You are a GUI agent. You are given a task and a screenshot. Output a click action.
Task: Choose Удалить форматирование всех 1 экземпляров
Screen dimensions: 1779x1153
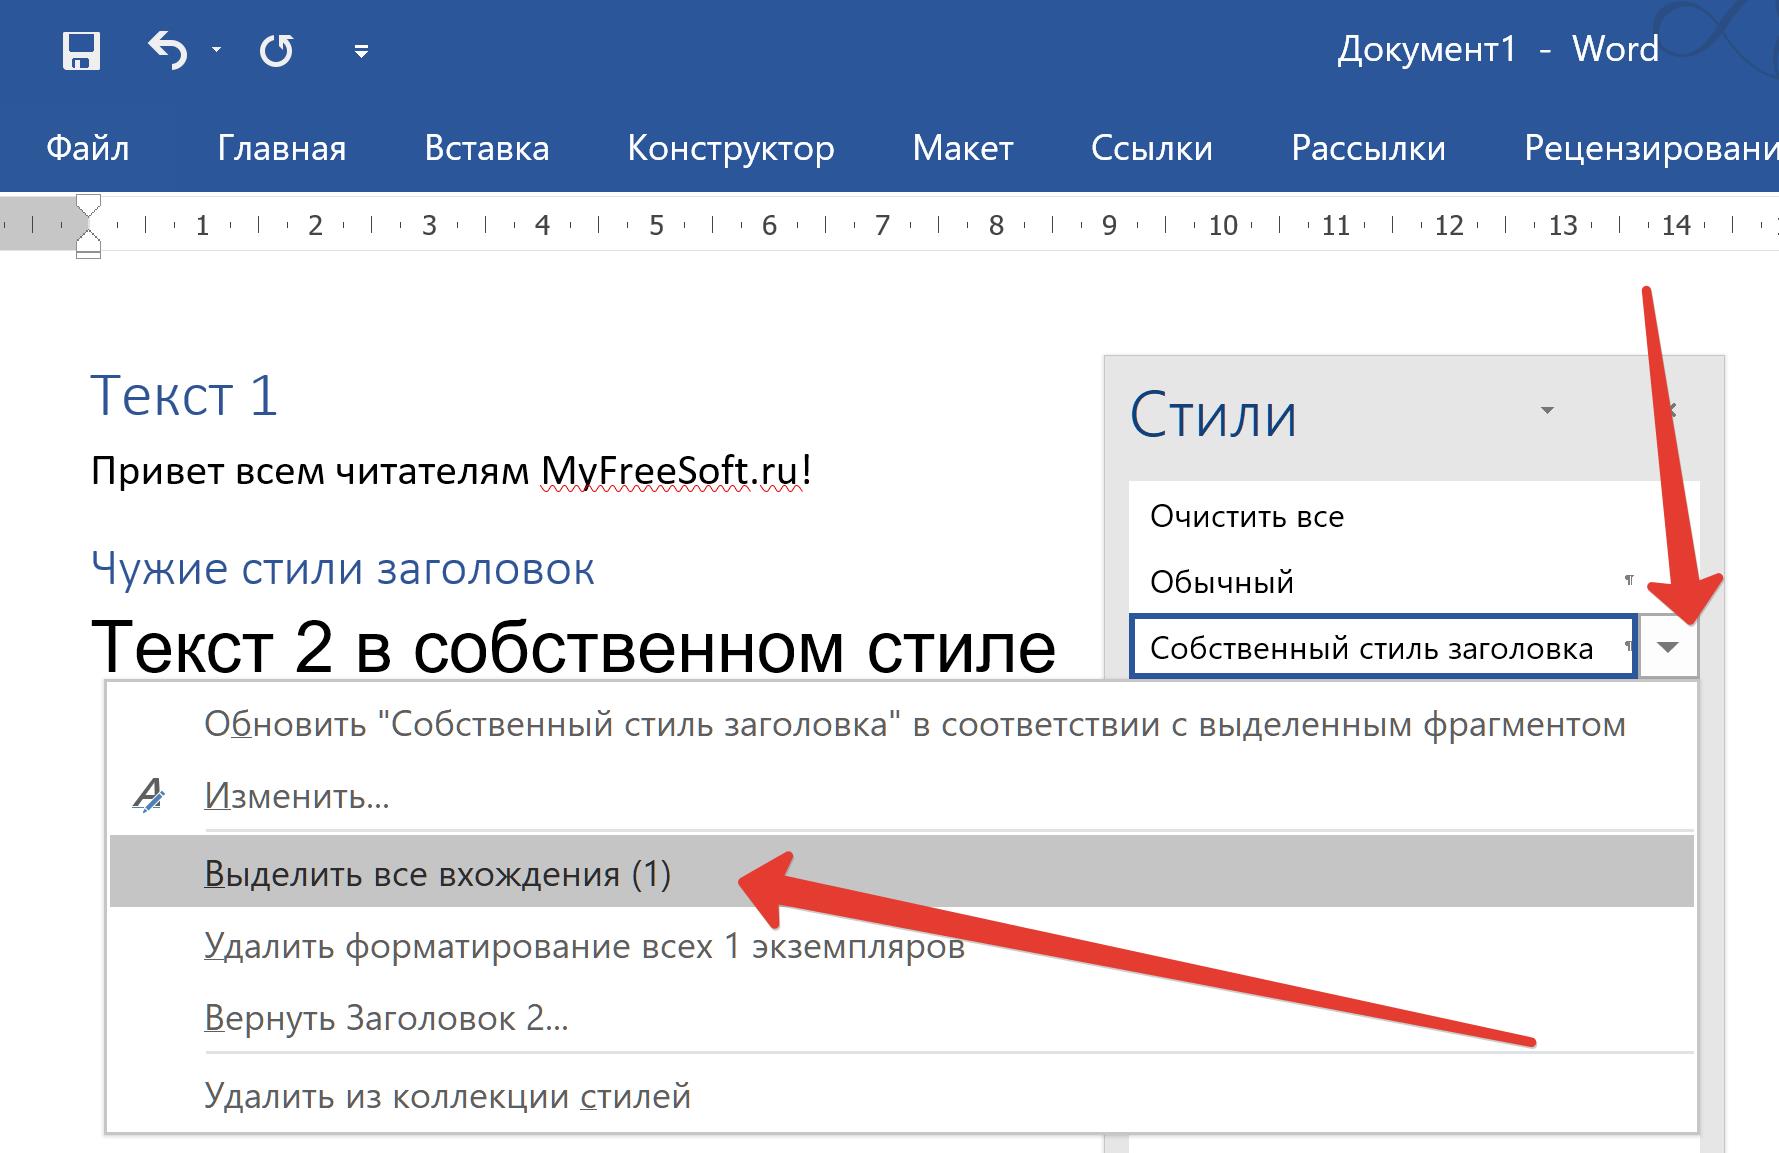coord(902,945)
